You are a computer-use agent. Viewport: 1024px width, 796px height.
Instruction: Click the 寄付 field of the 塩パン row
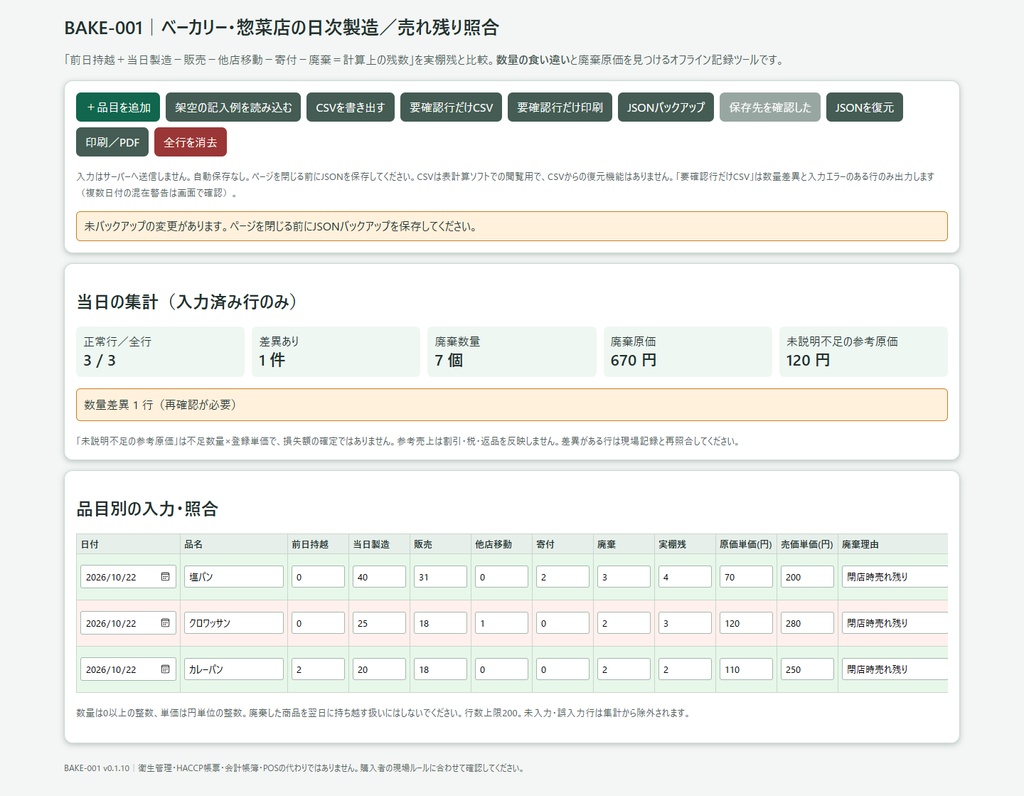(563, 577)
